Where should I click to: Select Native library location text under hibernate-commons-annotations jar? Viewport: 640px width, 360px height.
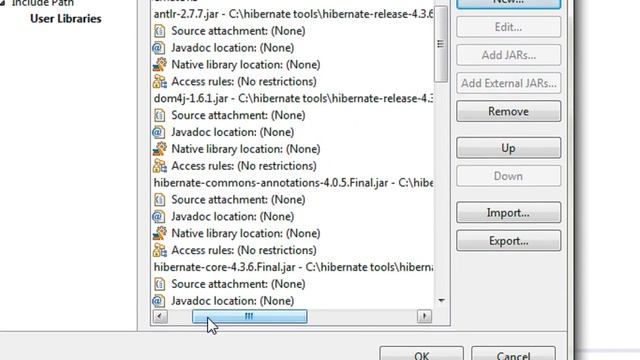(246, 233)
